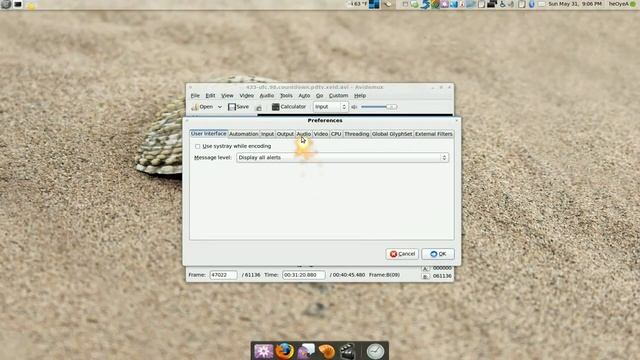This screenshot has height=360, width=640.
Task: Expand the Open button dropdown arrow
Action: pyautogui.click(x=220, y=107)
